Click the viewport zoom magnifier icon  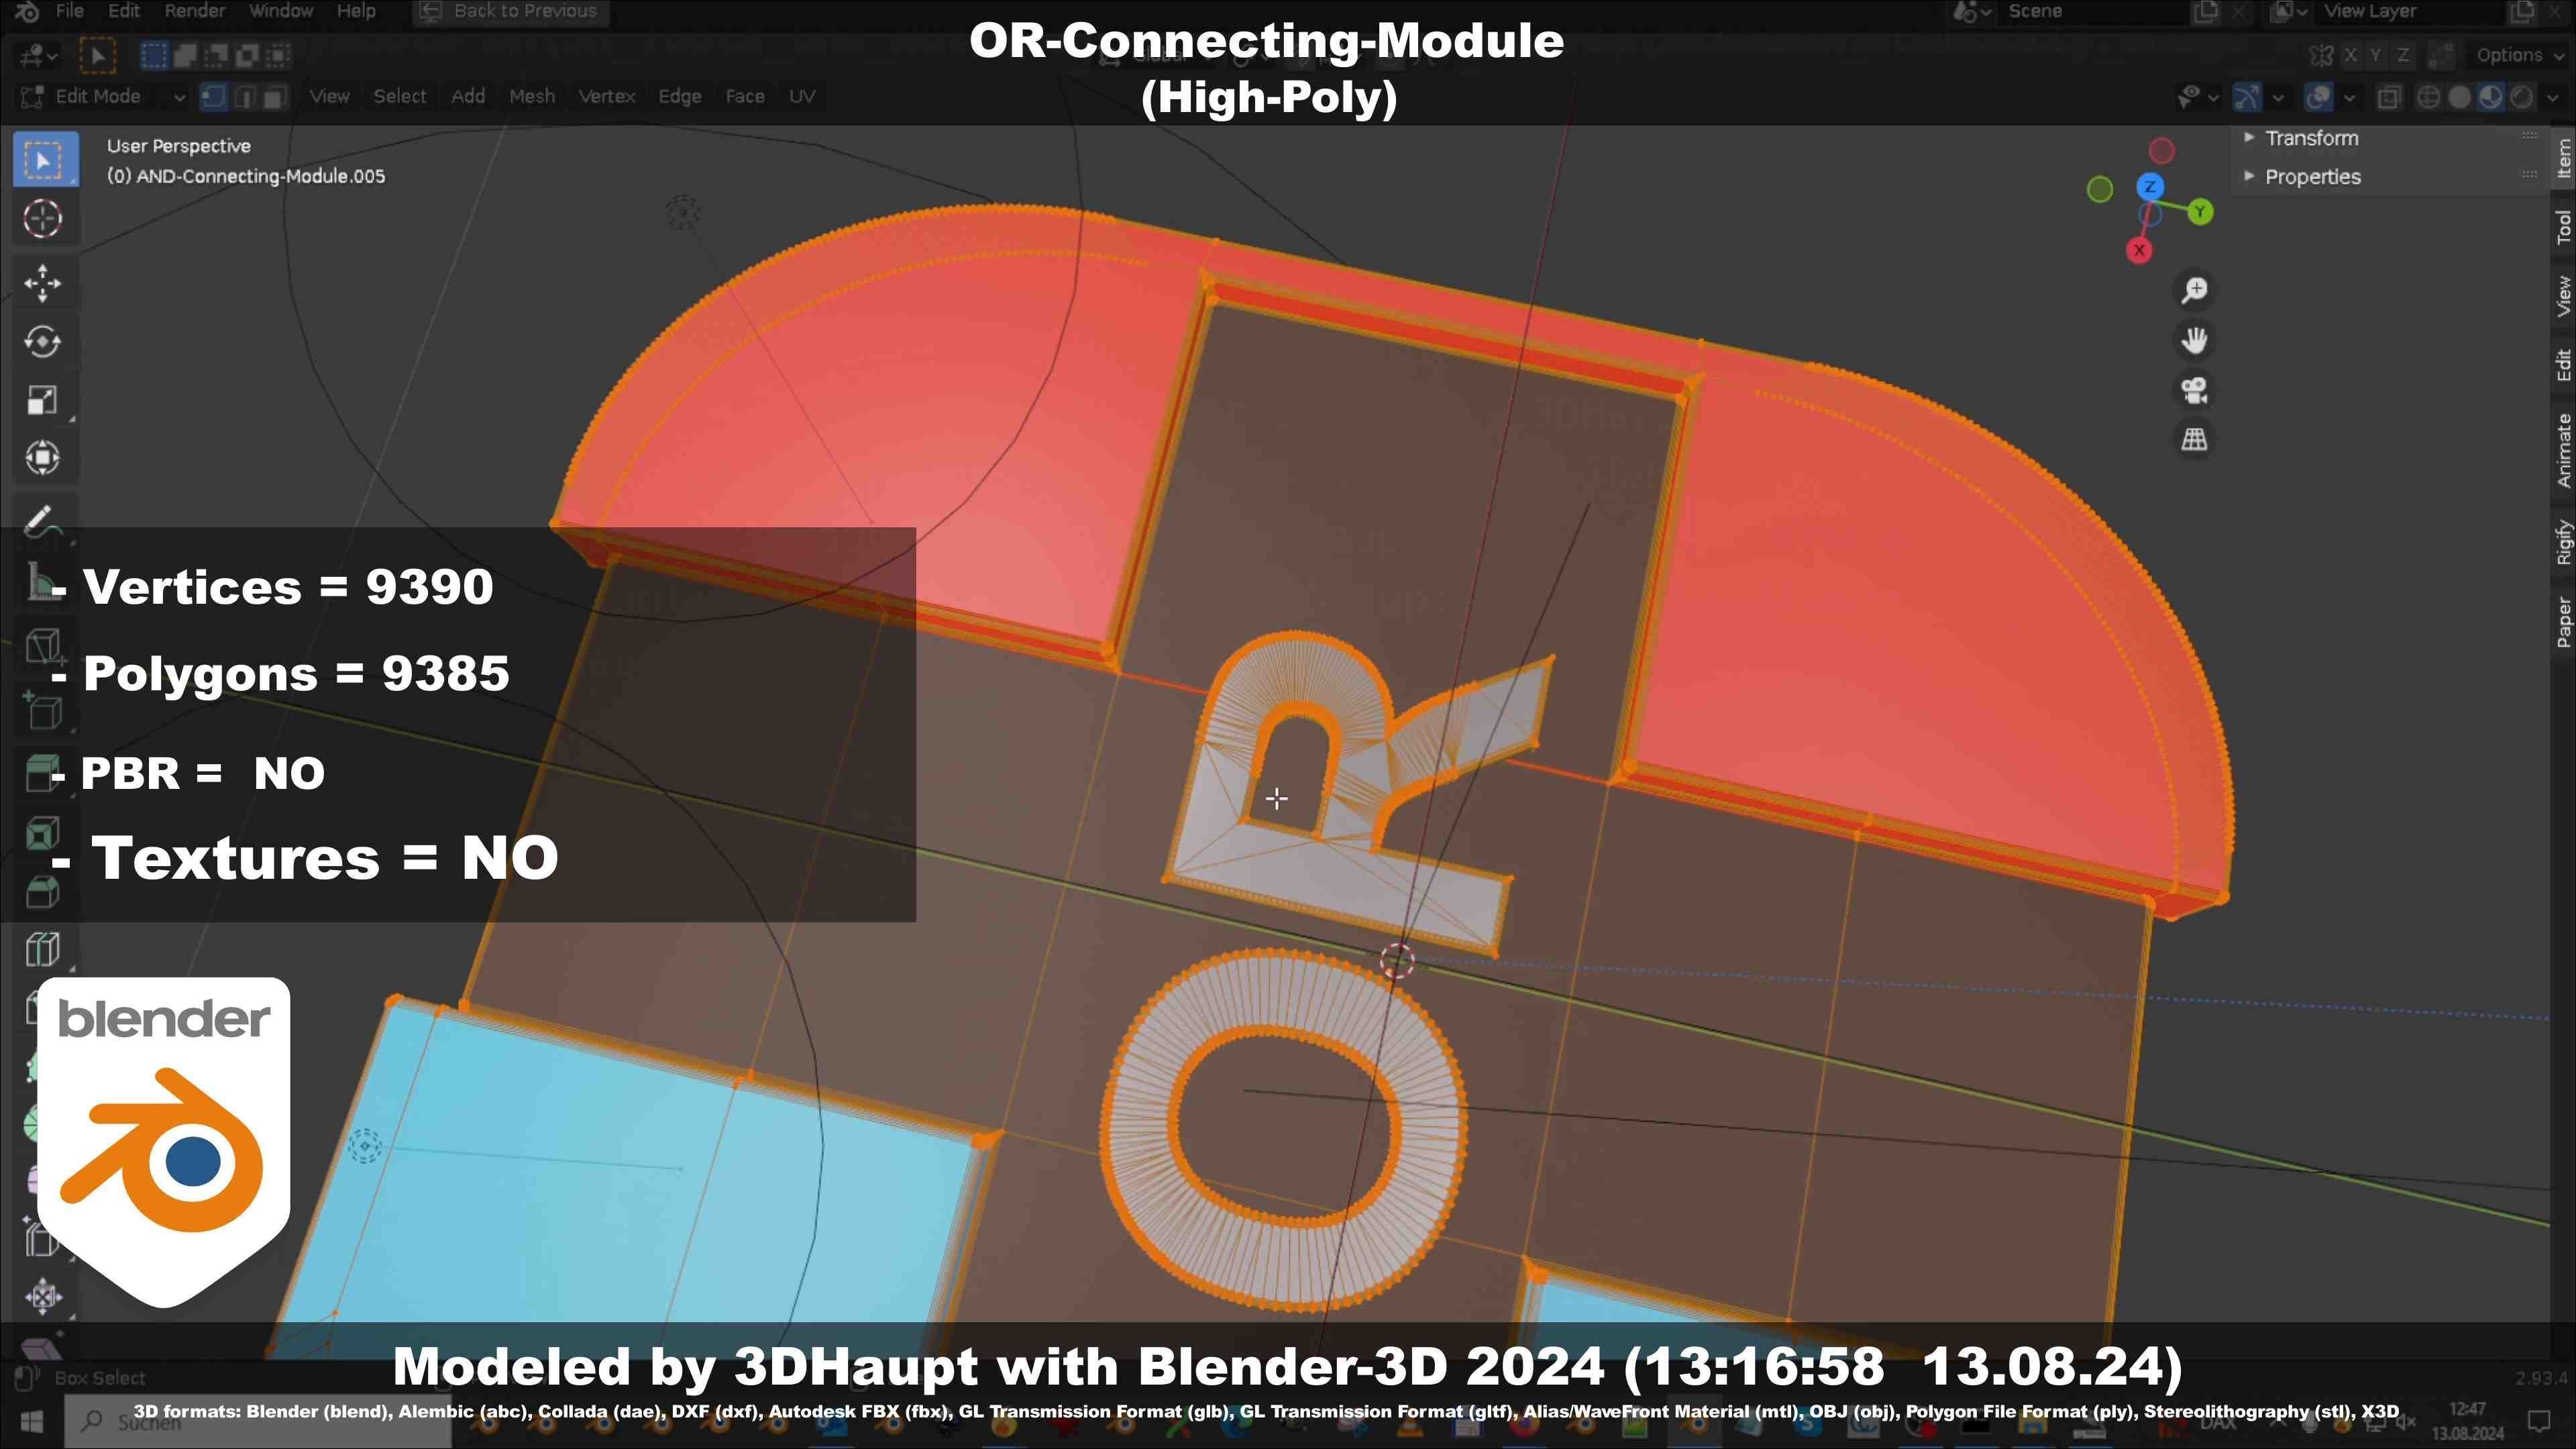coord(2194,290)
